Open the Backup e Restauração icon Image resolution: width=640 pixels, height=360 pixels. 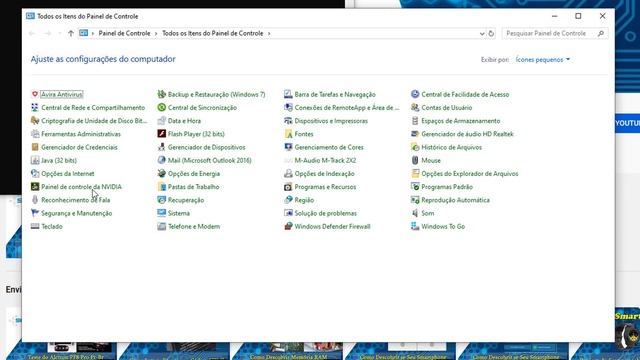tap(162, 94)
